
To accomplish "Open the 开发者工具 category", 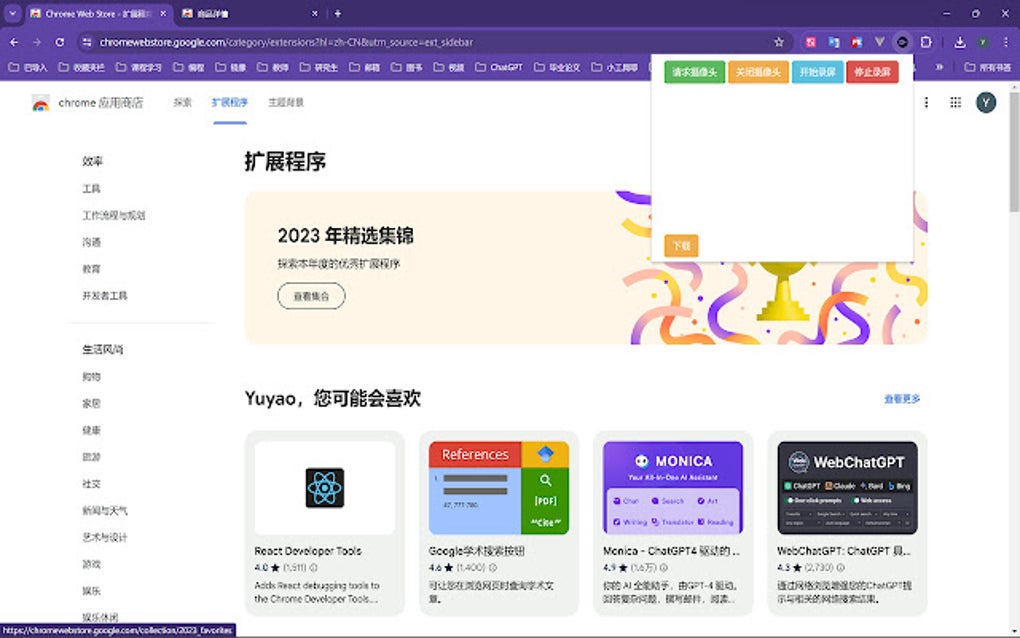I will tap(105, 295).
